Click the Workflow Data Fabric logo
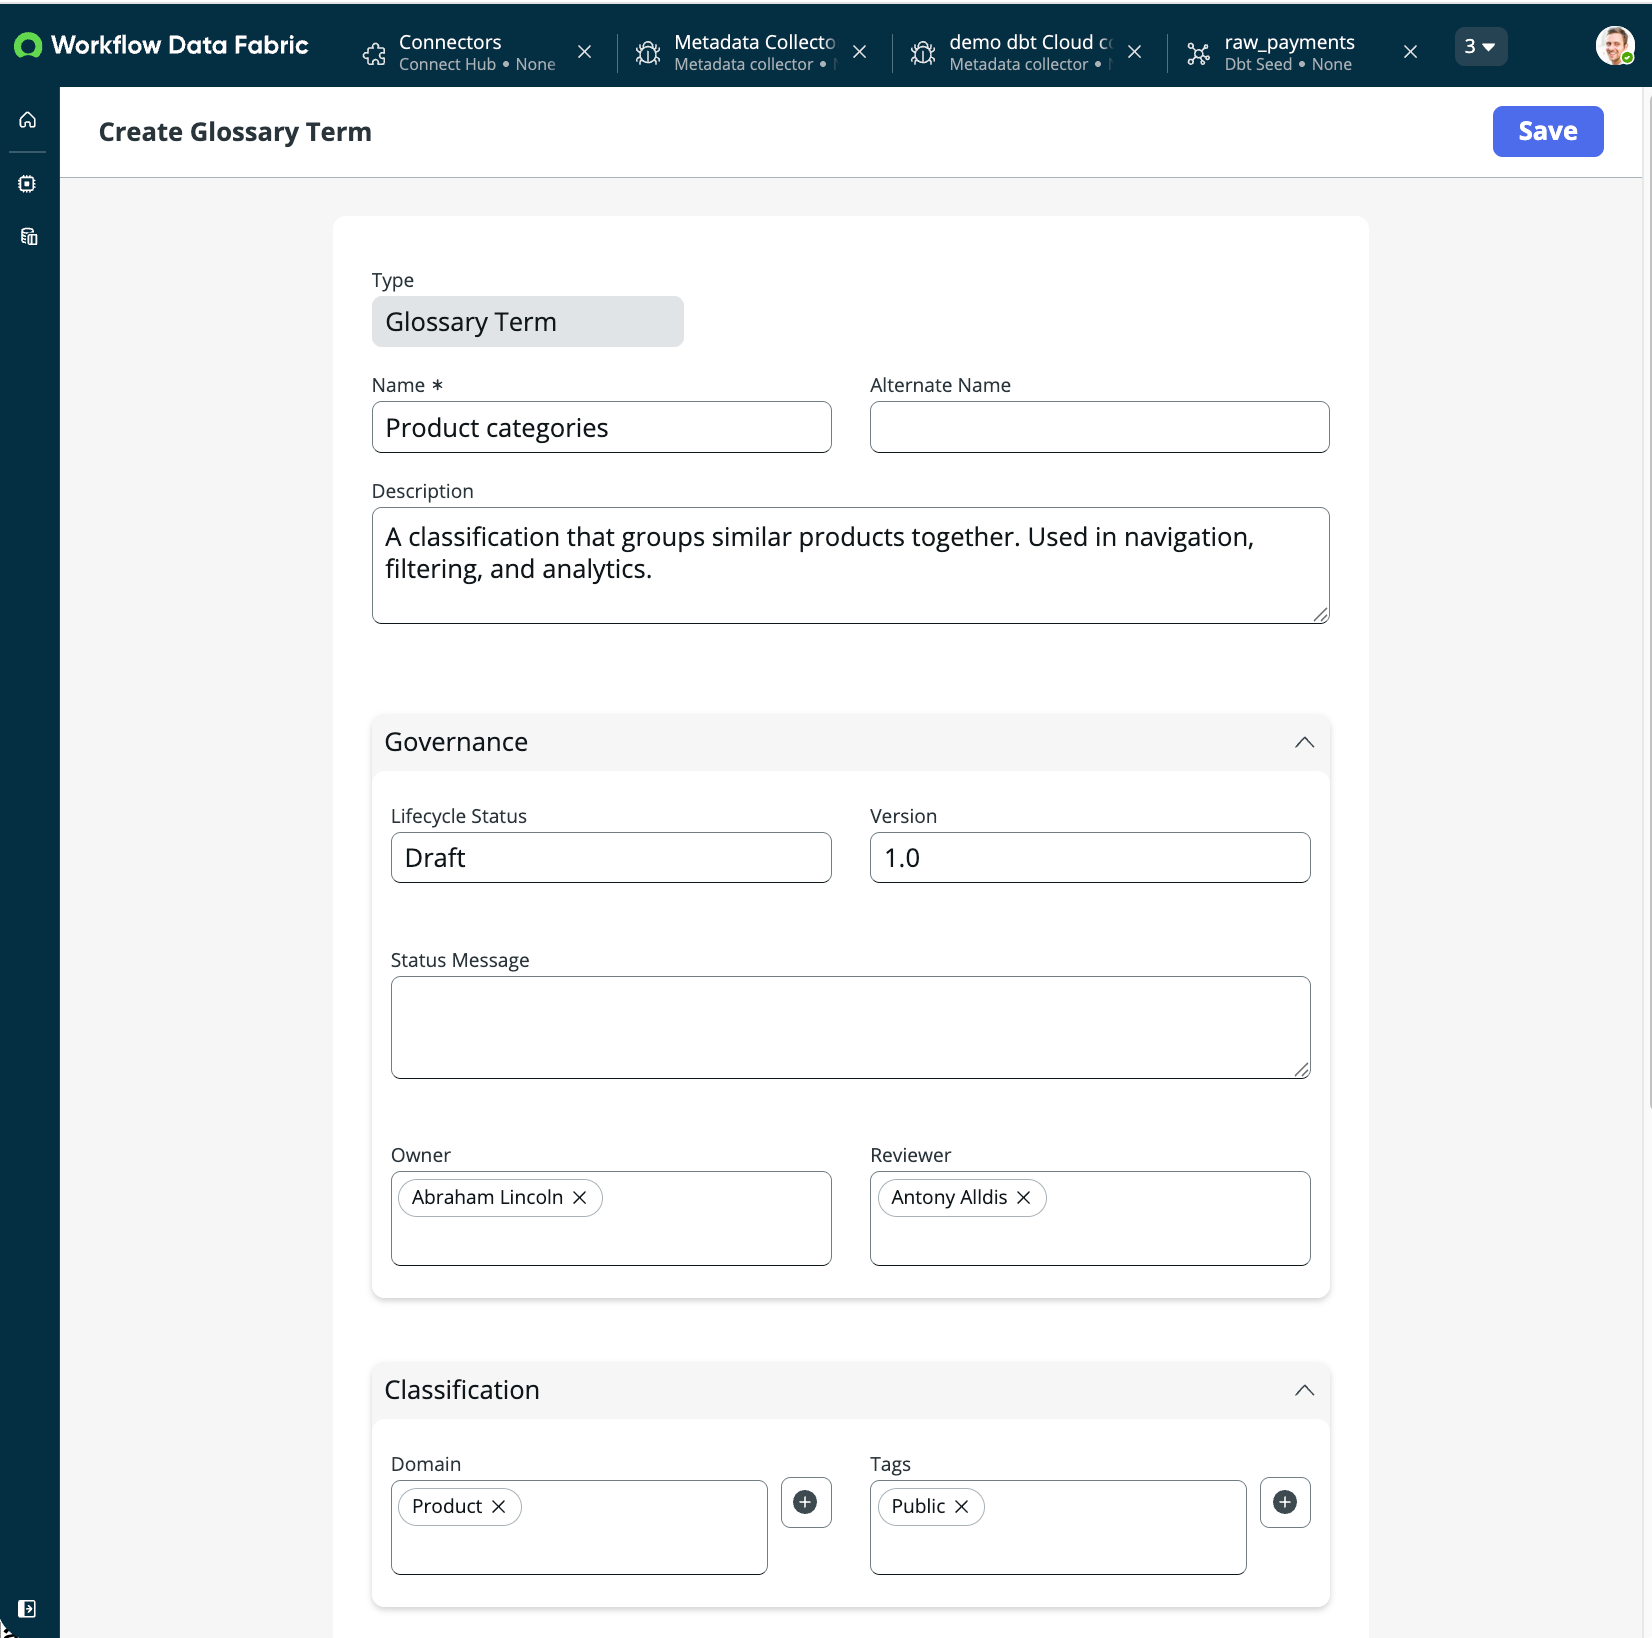This screenshot has width=1652, height=1638. [161, 45]
